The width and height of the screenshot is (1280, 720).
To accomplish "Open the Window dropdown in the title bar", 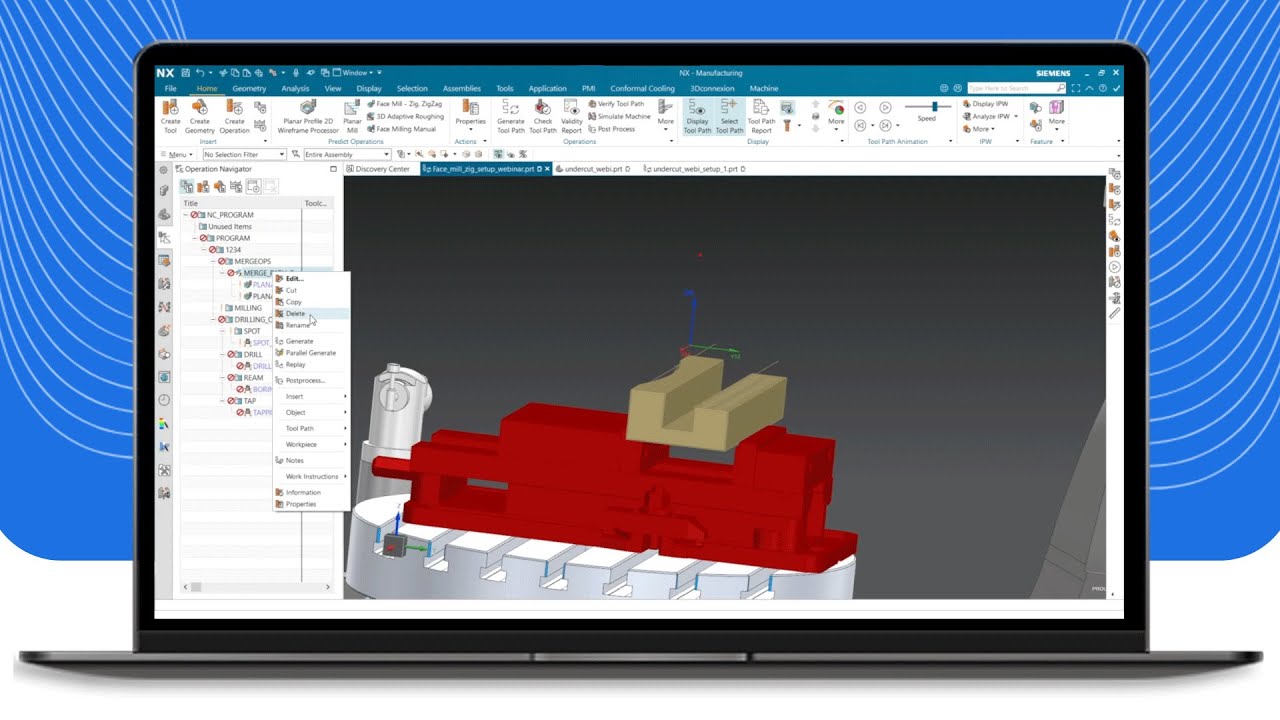I will [355, 73].
